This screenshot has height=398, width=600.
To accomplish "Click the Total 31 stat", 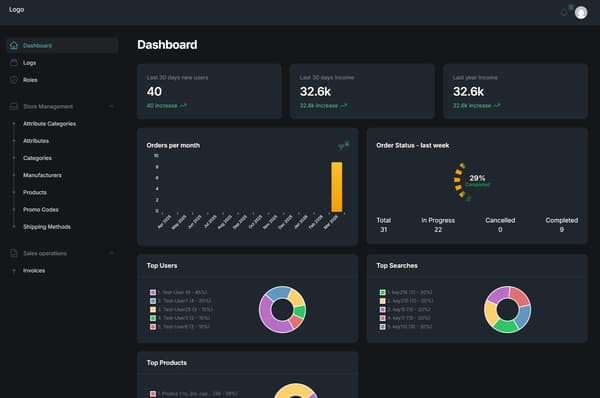I will [x=383, y=225].
